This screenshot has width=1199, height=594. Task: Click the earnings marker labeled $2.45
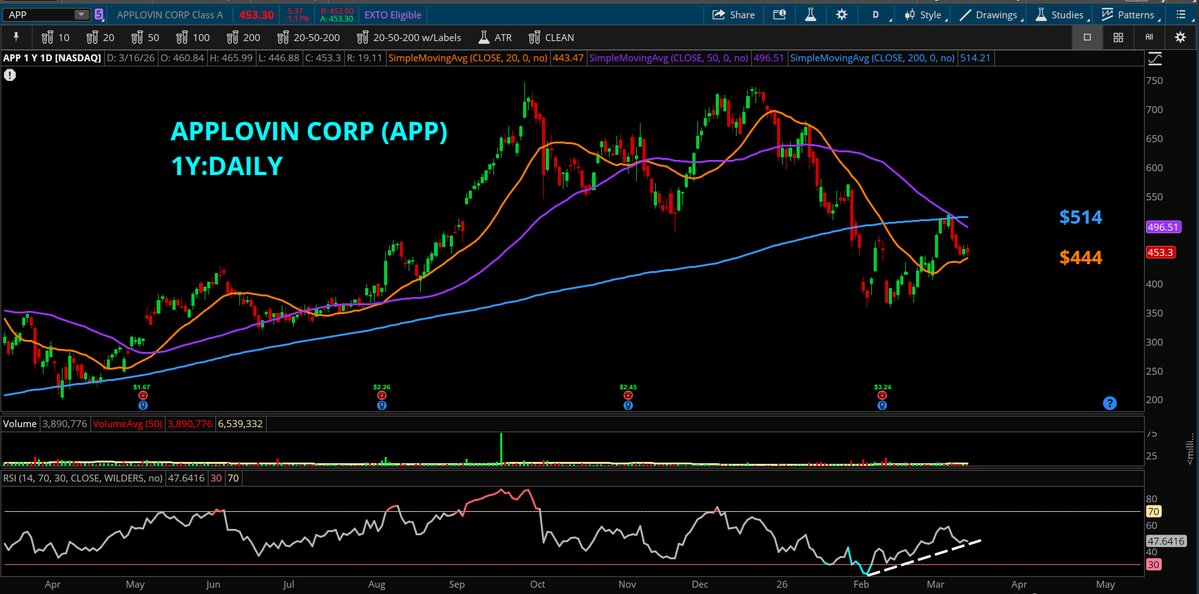click(x=628, y=397)
